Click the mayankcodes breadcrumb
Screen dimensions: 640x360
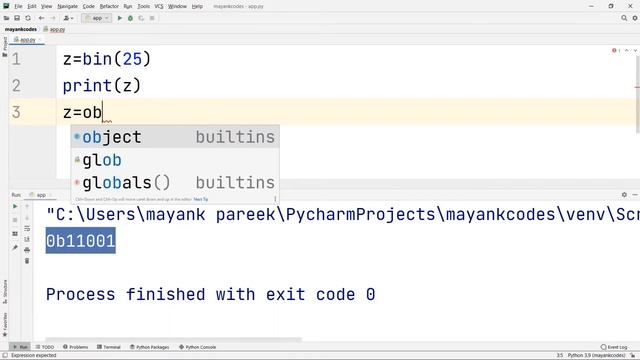pyautogui.click(x=21, y=29)
